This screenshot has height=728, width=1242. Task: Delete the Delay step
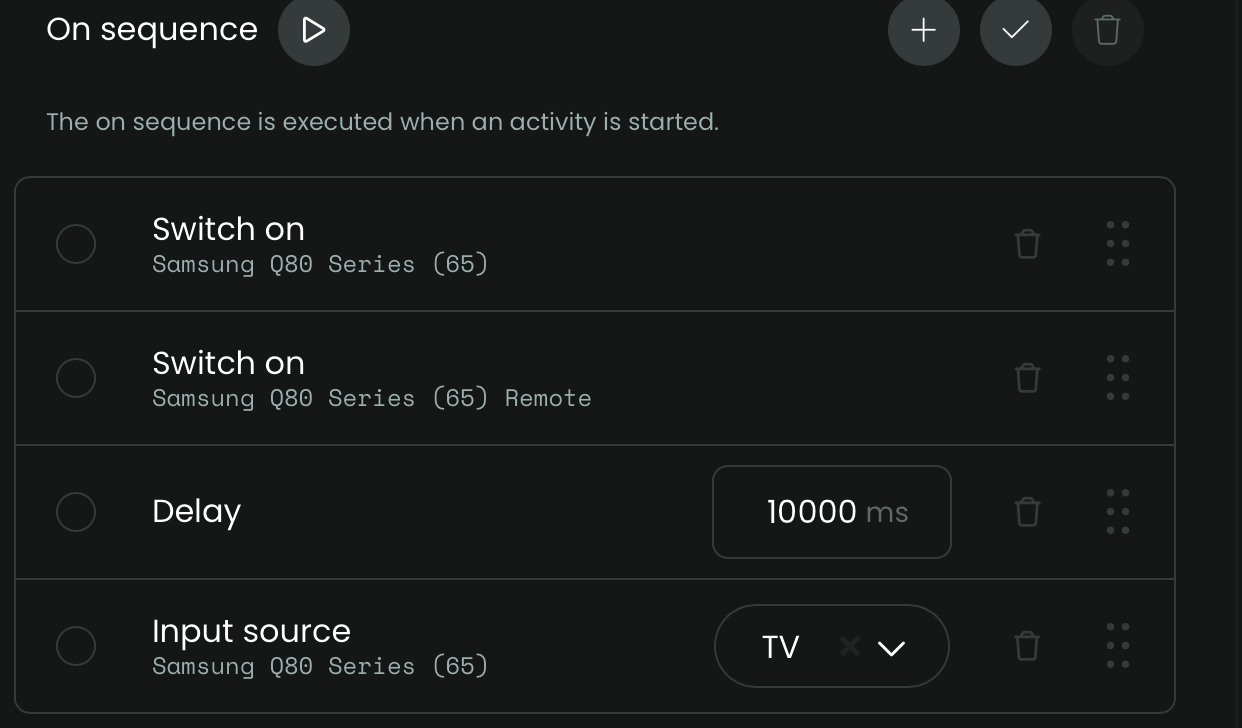click(x=1027, y=512)
